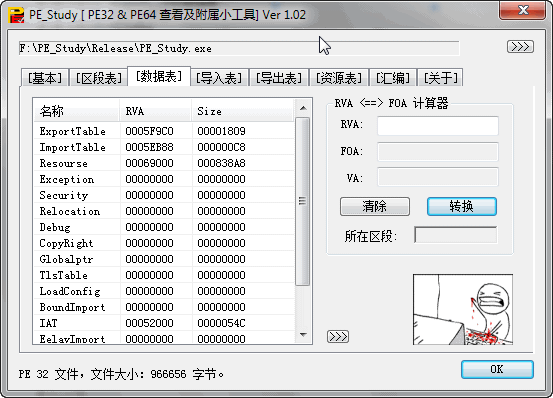Focus the RVA input field in calculator
This screenshot has height=398, width=553.
pos(438,125)
